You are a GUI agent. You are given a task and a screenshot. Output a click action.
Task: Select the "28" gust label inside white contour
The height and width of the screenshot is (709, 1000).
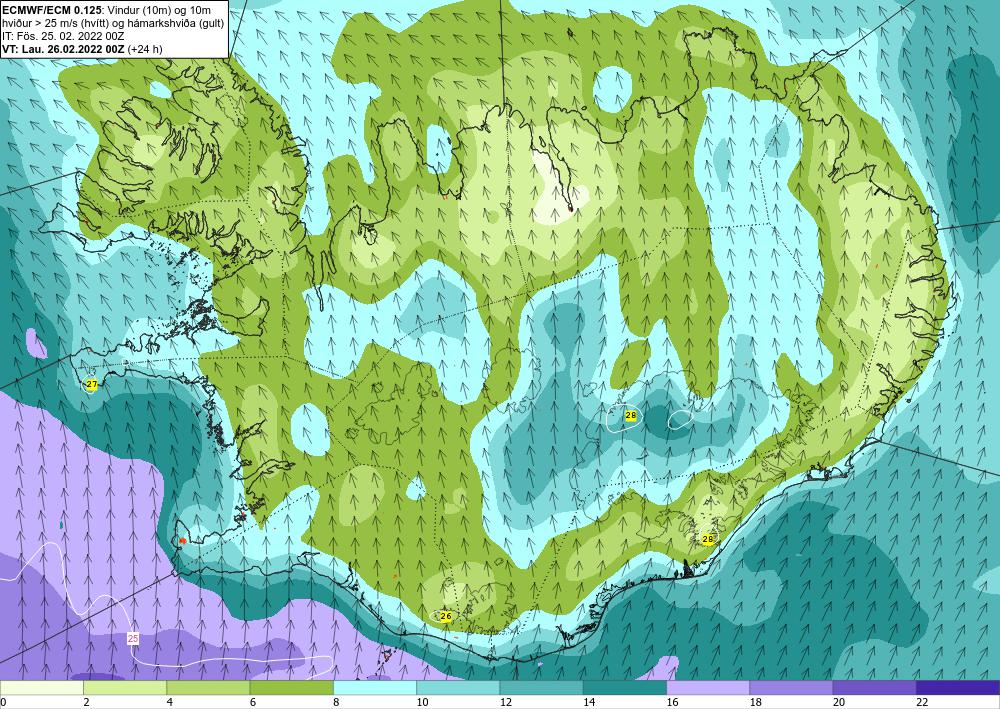631,416
